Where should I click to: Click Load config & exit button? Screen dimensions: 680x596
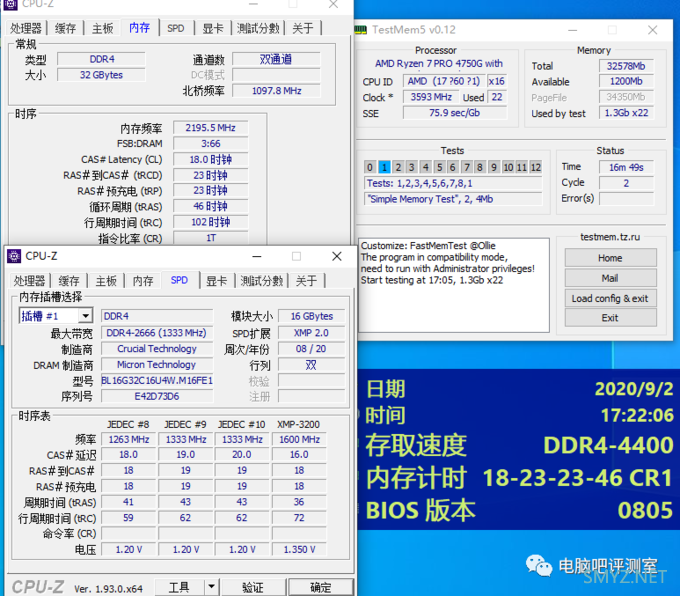[x=610, y=298]
